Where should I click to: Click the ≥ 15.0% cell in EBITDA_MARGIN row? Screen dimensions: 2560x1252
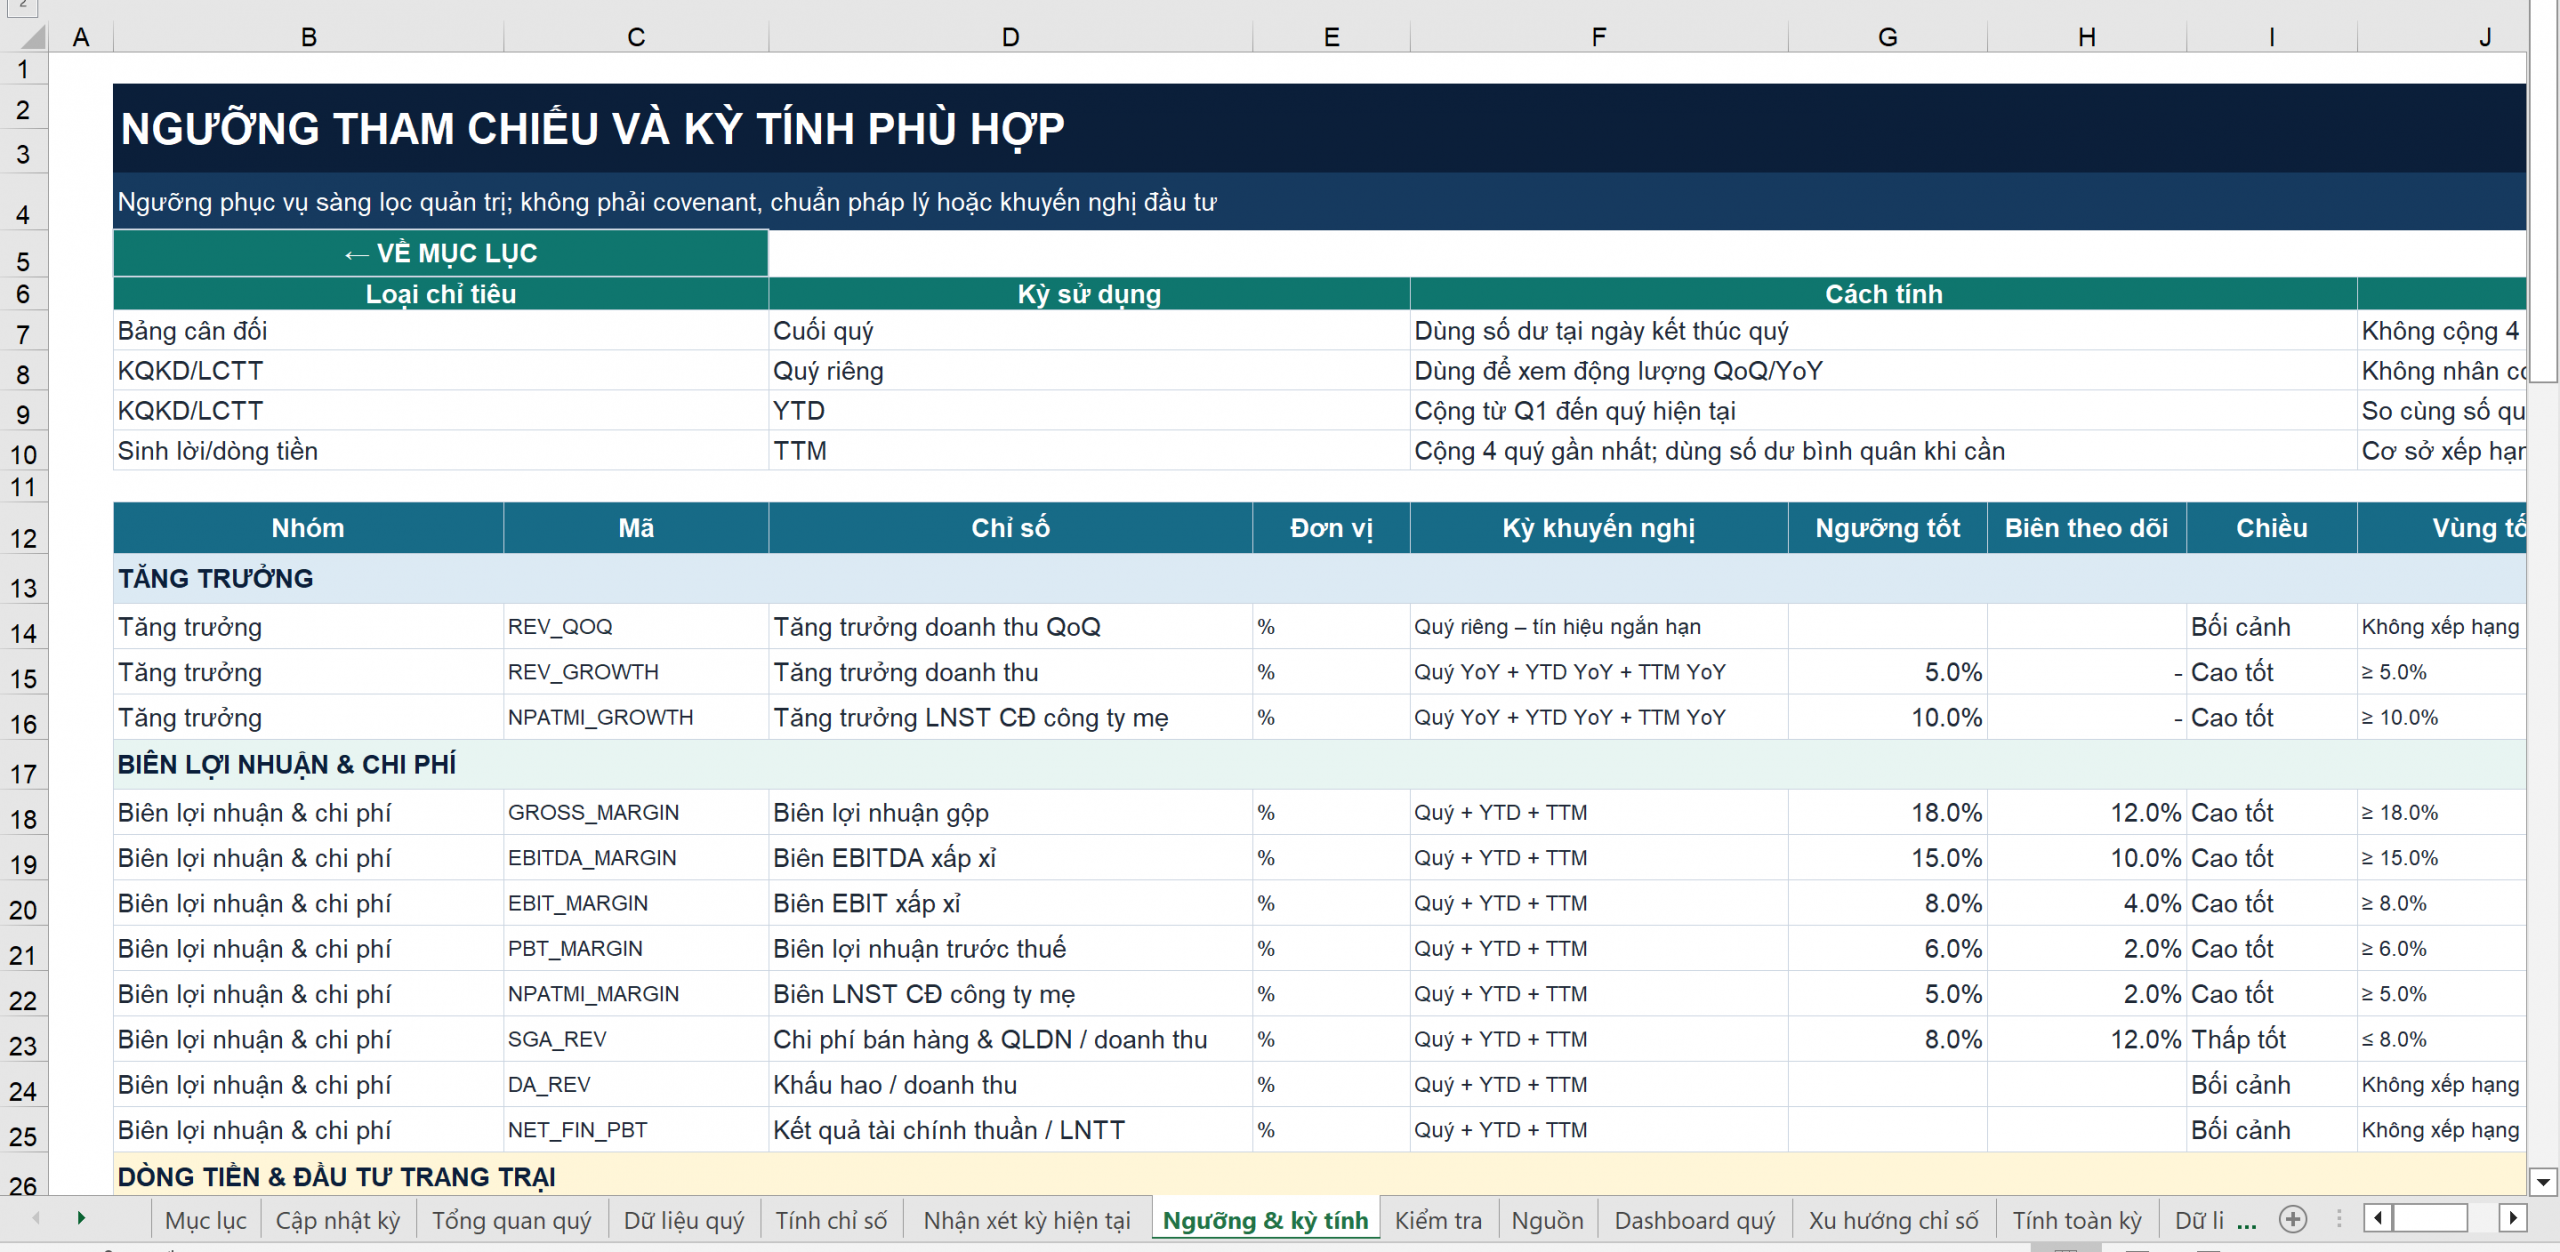(x=2441, y=858)
